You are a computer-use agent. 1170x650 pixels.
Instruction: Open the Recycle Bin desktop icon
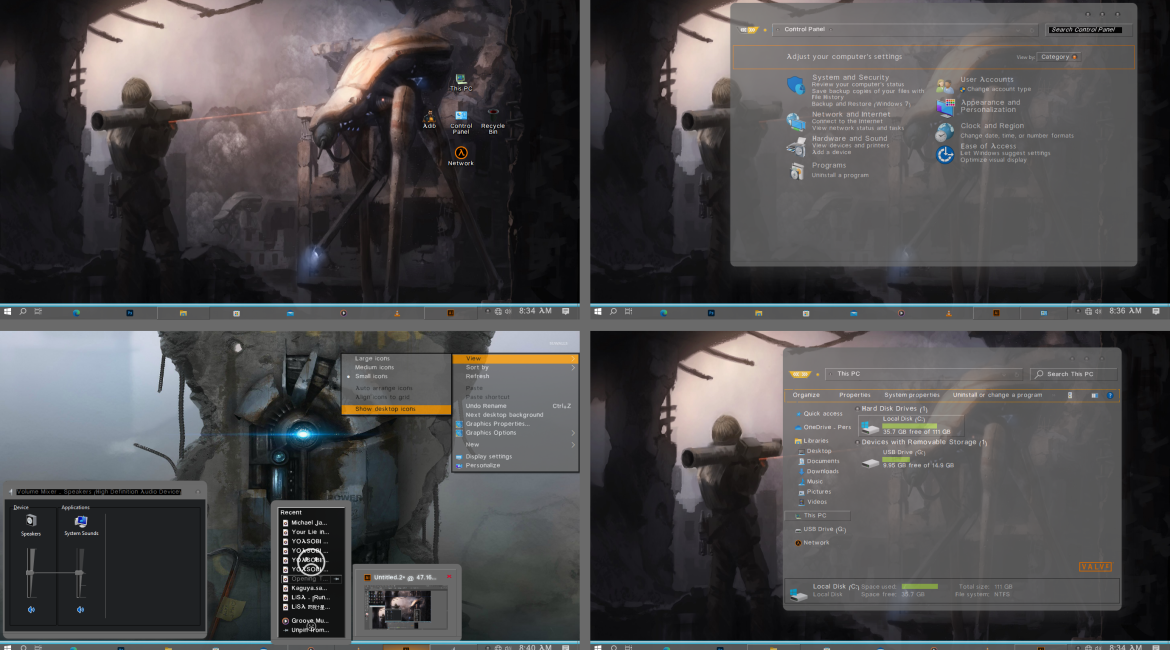(x=493, y=114)
